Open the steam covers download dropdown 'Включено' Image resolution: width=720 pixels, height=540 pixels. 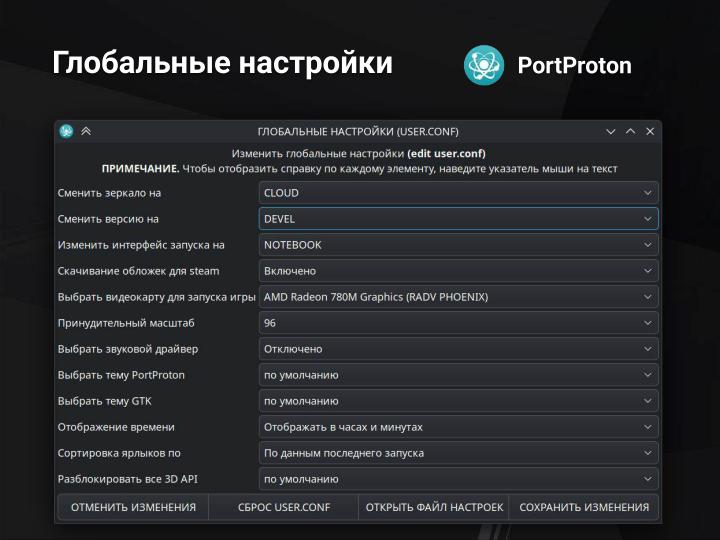pos(458,271)
